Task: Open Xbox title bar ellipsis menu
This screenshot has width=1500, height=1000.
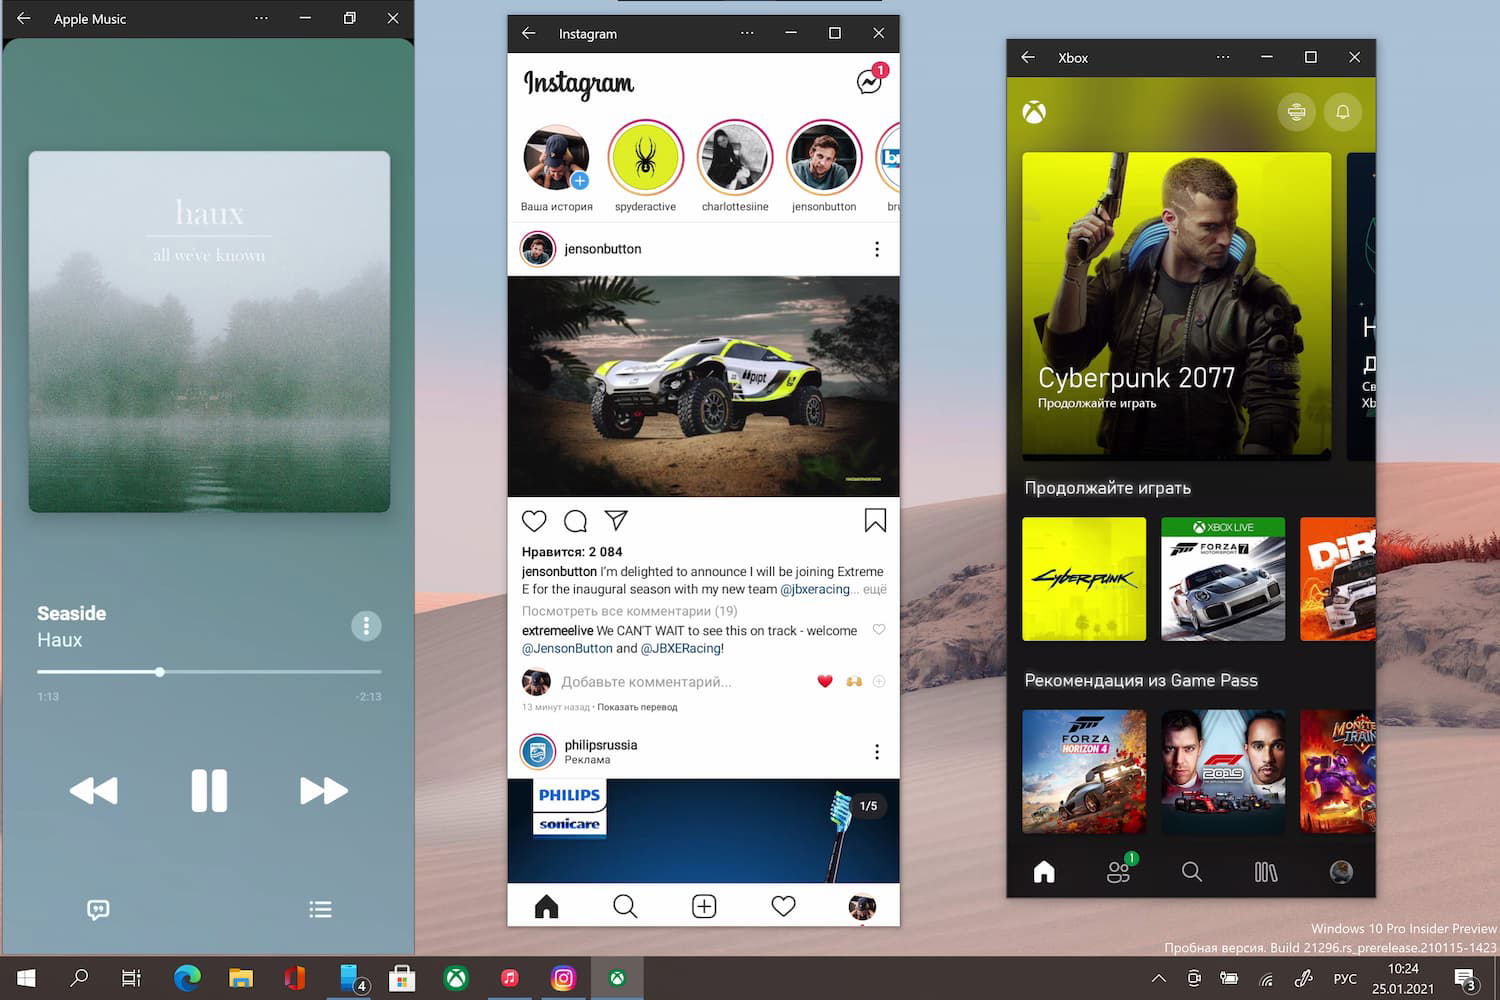Action: (1223, 57)
